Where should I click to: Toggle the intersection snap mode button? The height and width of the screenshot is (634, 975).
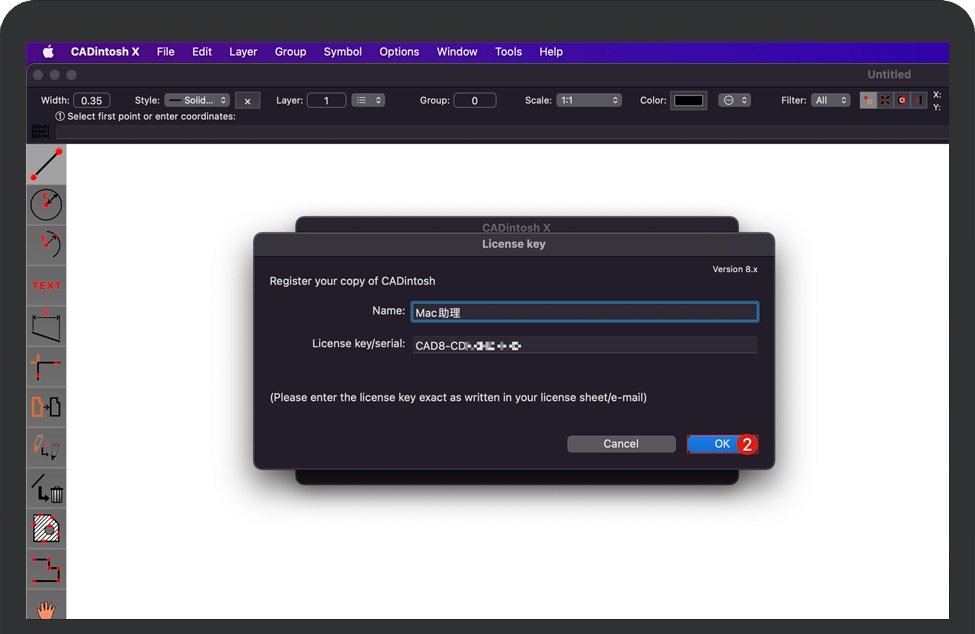point(885,100)
